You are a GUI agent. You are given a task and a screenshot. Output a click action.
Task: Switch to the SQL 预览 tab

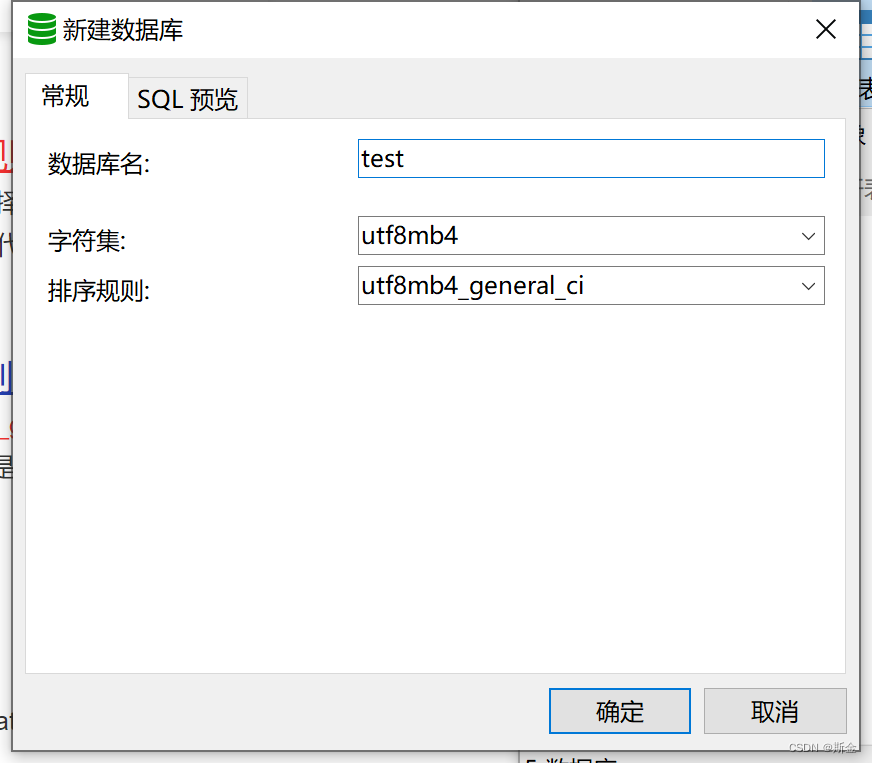click(187, 98)
